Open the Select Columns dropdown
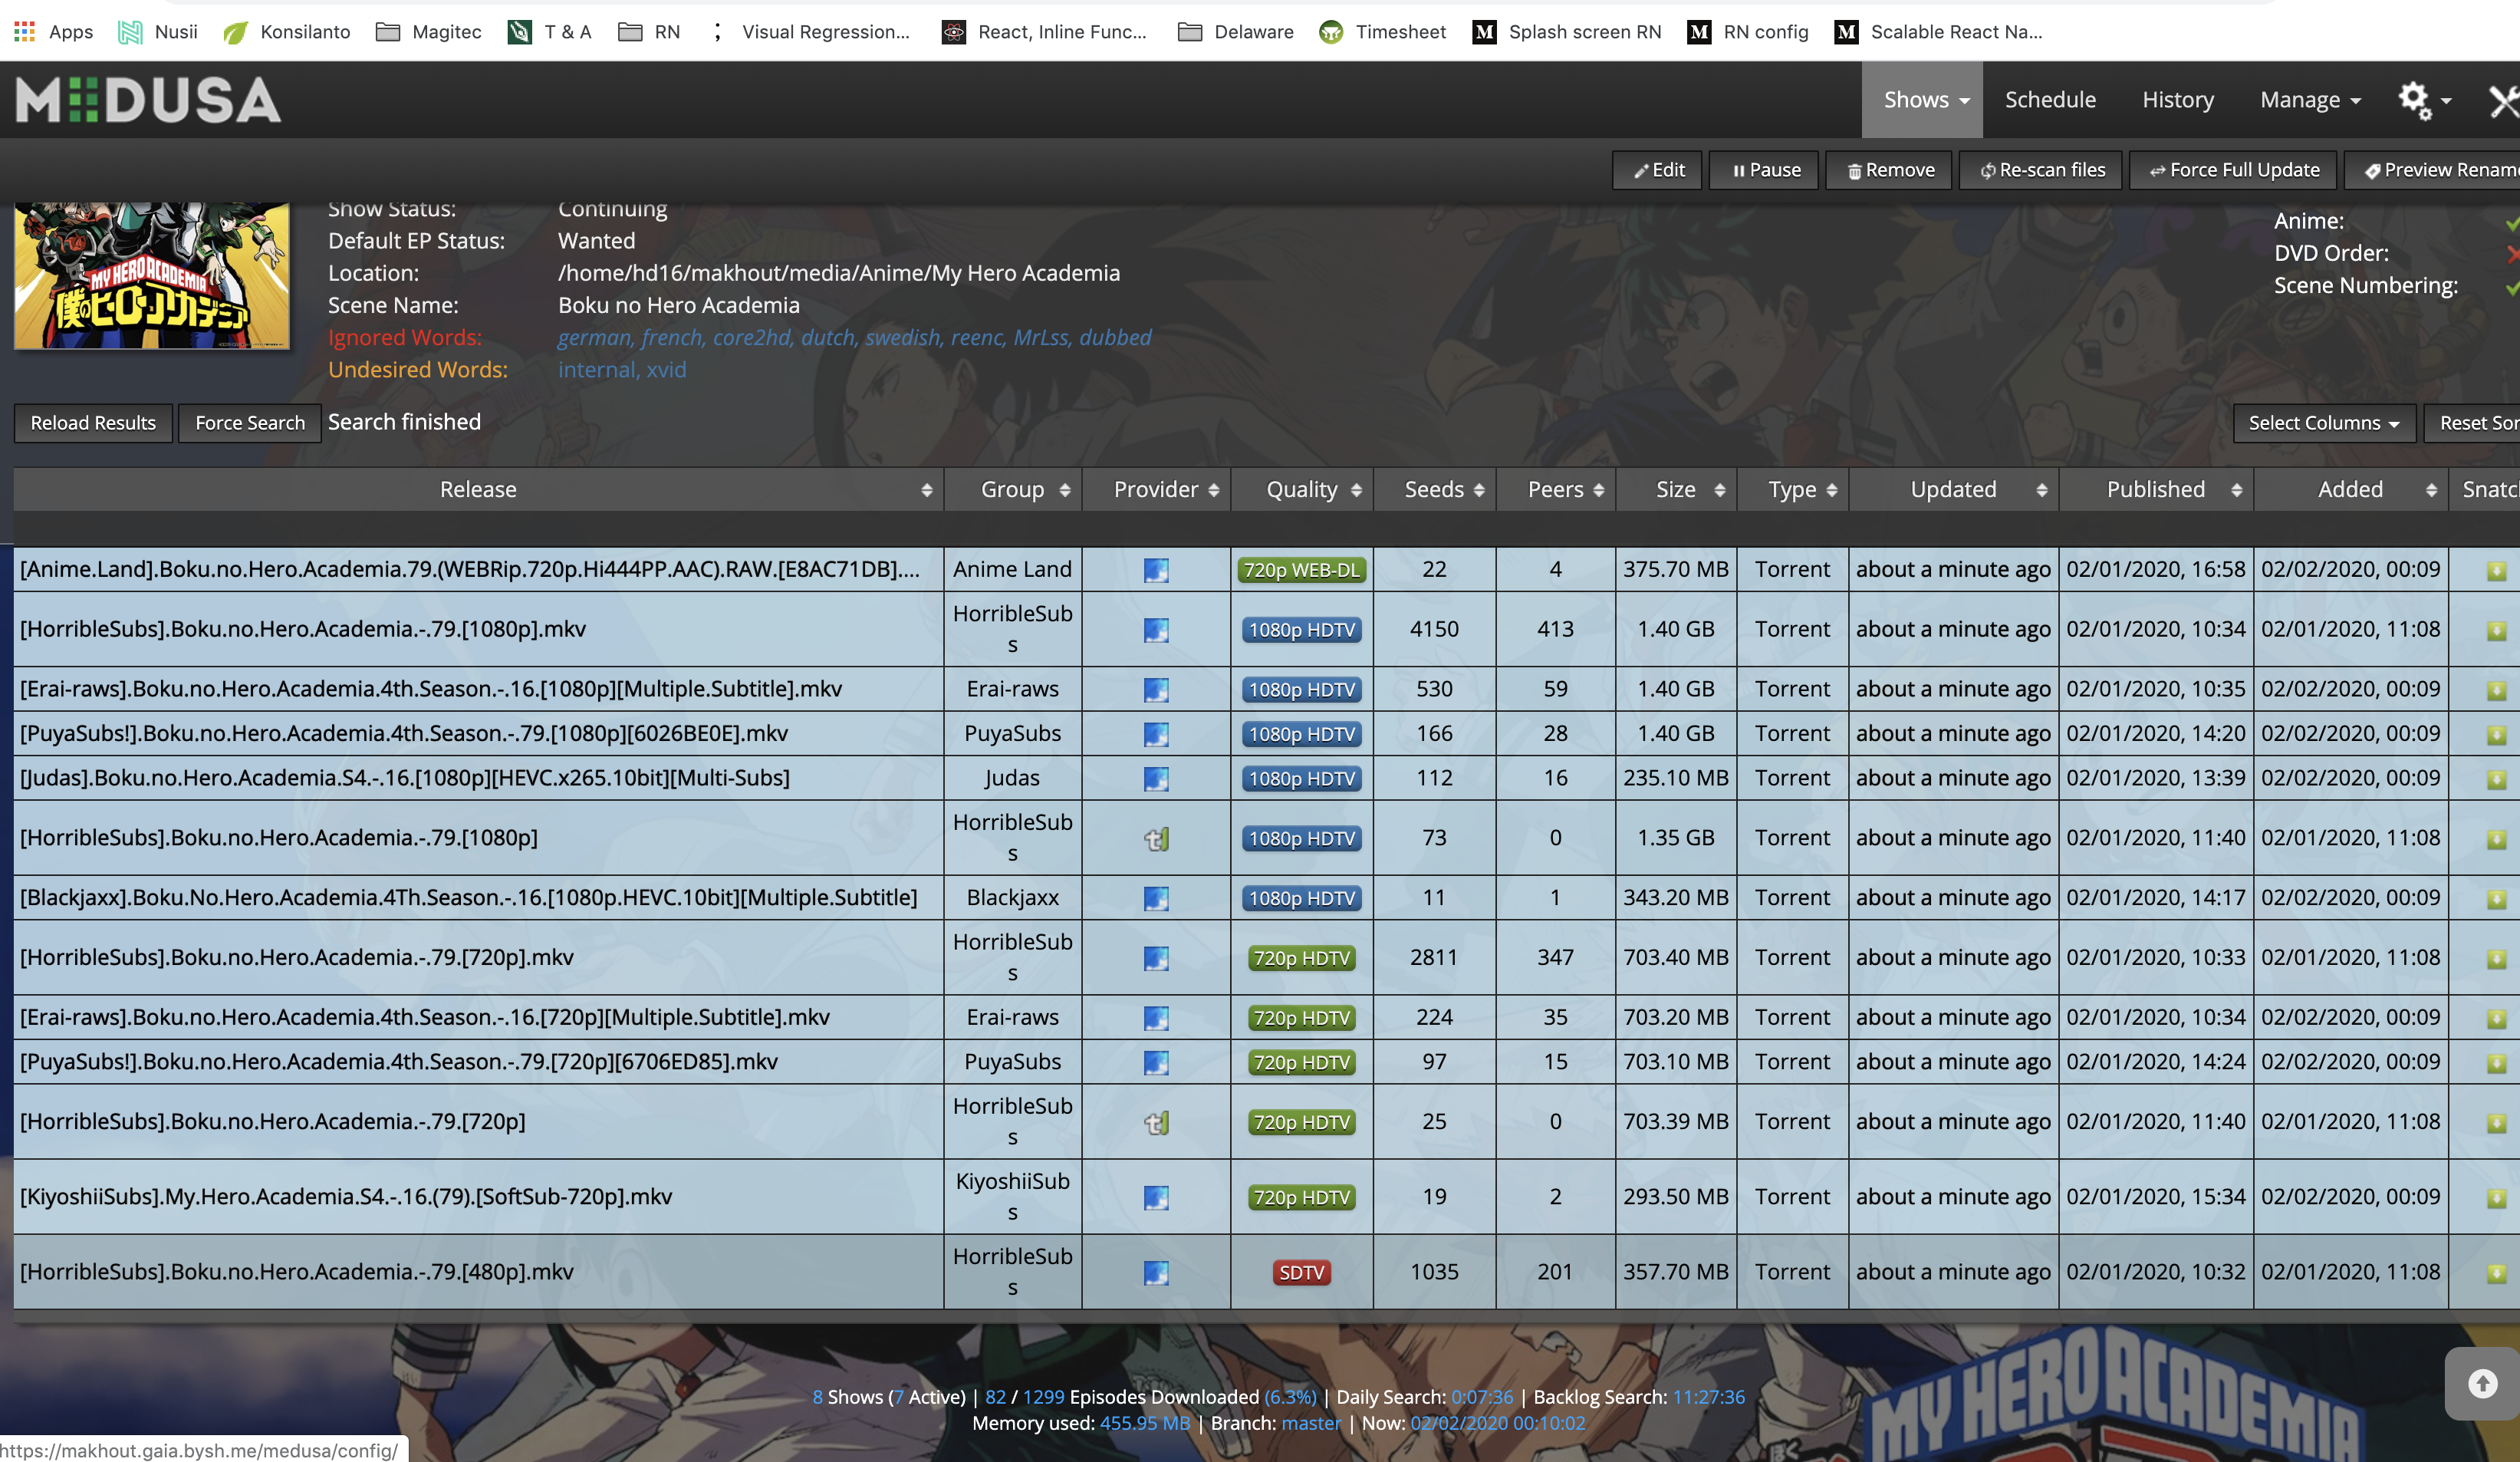Viewport: 2520px width, 1462px height. [2324, 423]
